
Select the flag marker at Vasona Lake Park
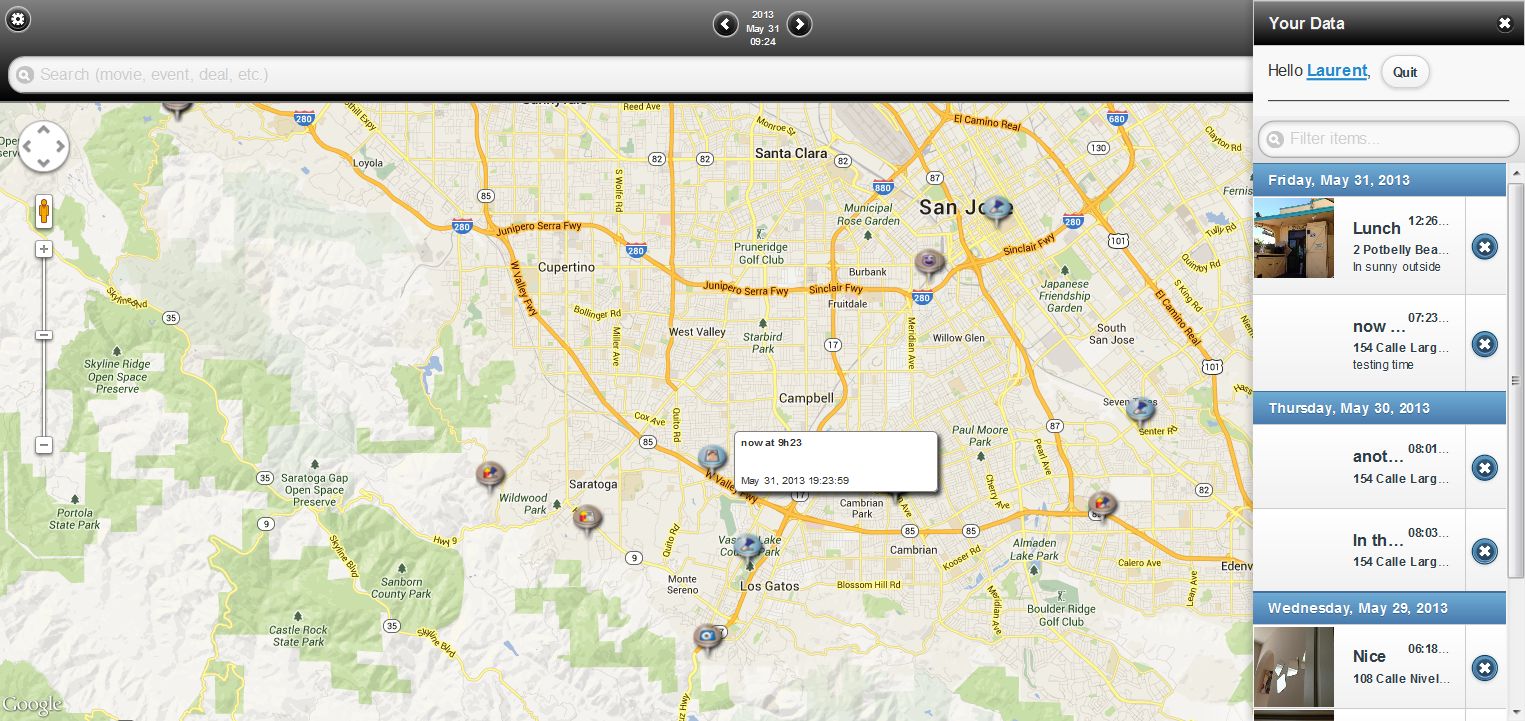(x=748, y=546)
